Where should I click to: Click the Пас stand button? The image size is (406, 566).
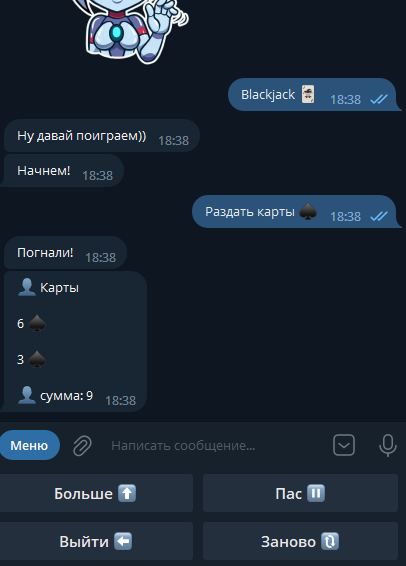pyautogui.click(x=300, y=493)
